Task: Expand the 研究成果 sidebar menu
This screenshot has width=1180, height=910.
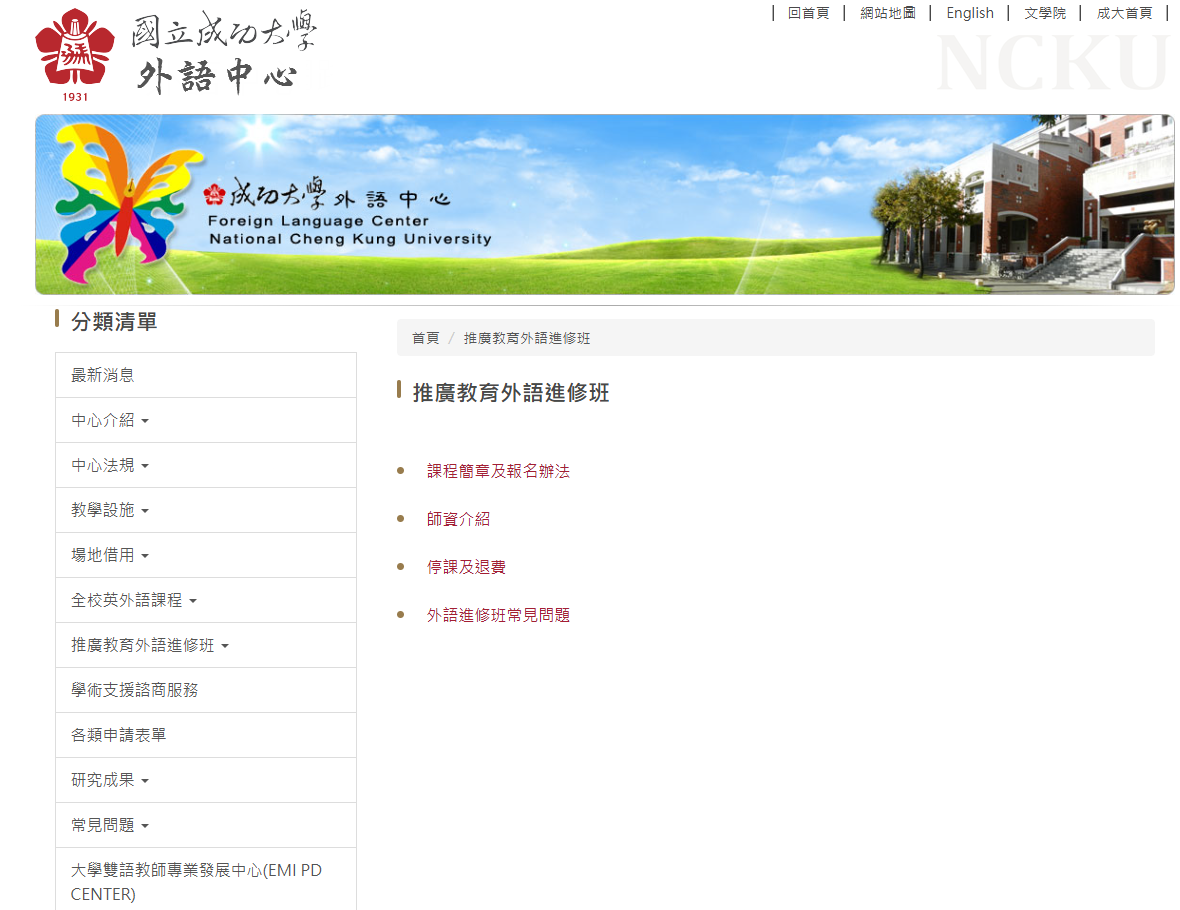Action: 110,780
